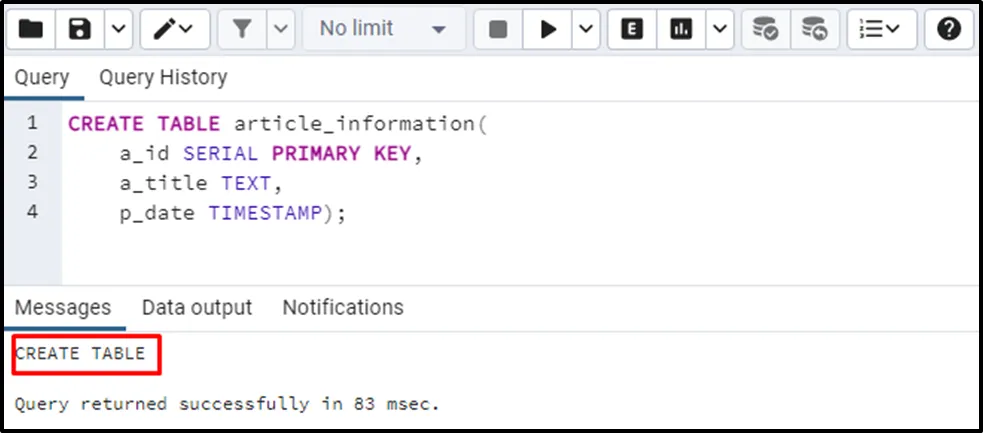Image resolution: width=983 pixels, height=433 pixels.
Task: Run the query with Execute button
Action: coord(548,29)
